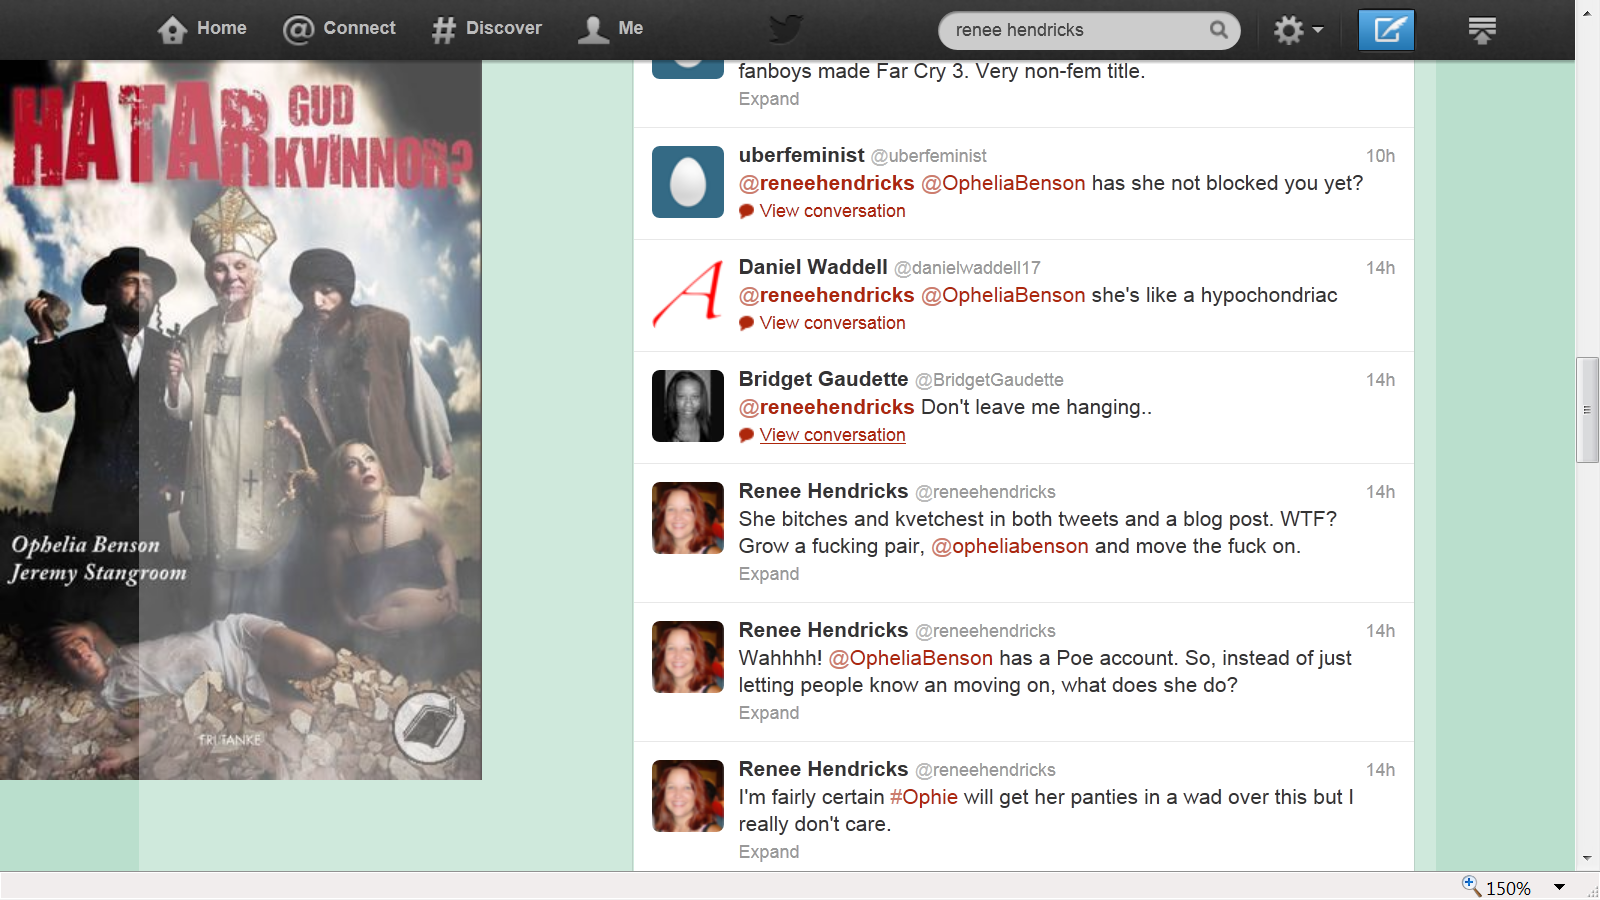This screenshot has height=900, width=1600.
Task: Click the search field containing renee hendricks
Action: pyautogui.click(x=1075, y=30)
